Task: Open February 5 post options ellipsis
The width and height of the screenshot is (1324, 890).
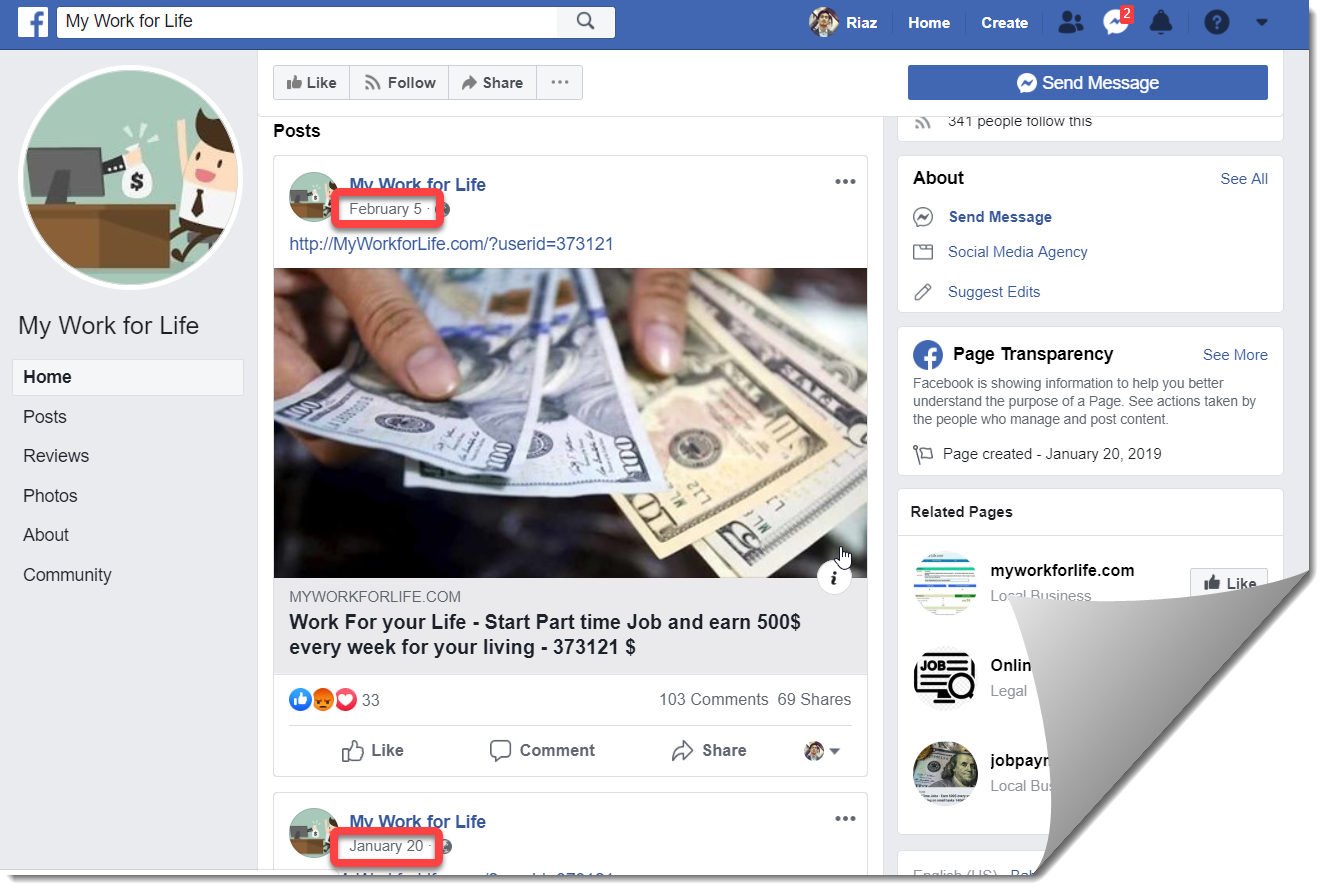Action: pyautogui.click(x=845, y=182)
